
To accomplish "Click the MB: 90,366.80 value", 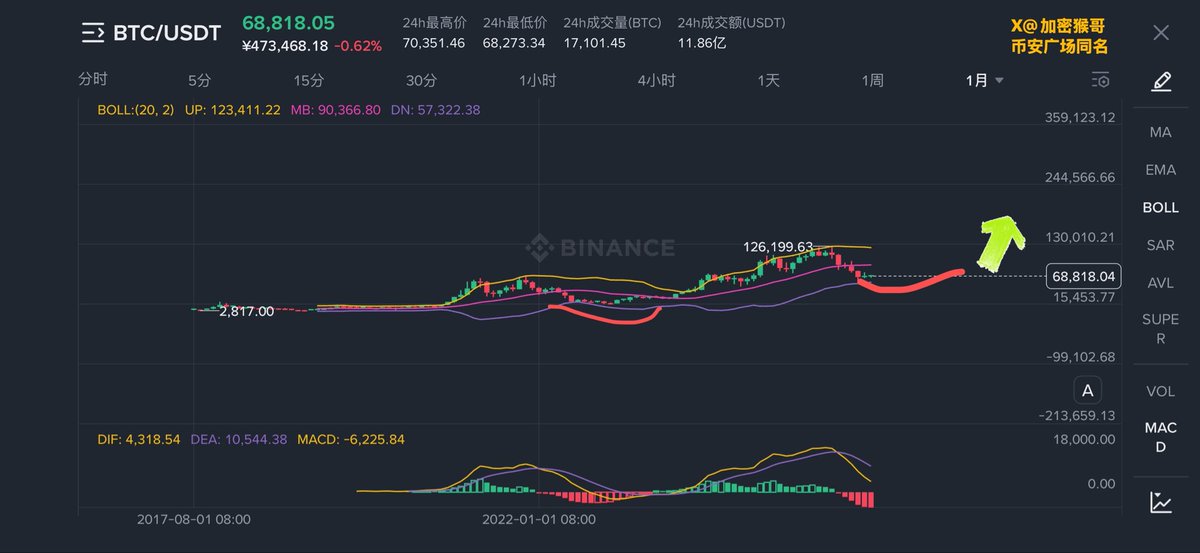I will 336,110.
